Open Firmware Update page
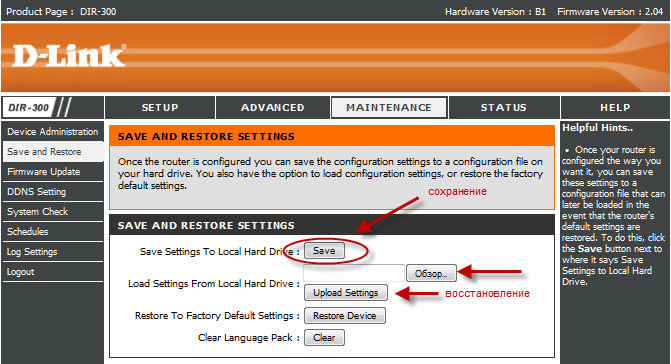Screen dimensions: 671x364 coord(53,172)
